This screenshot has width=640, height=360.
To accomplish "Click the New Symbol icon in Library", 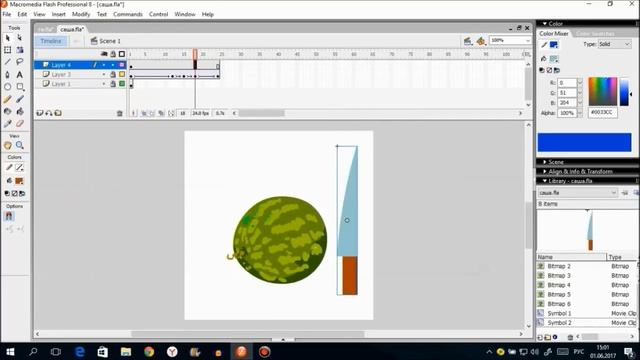I will point(540,337).
